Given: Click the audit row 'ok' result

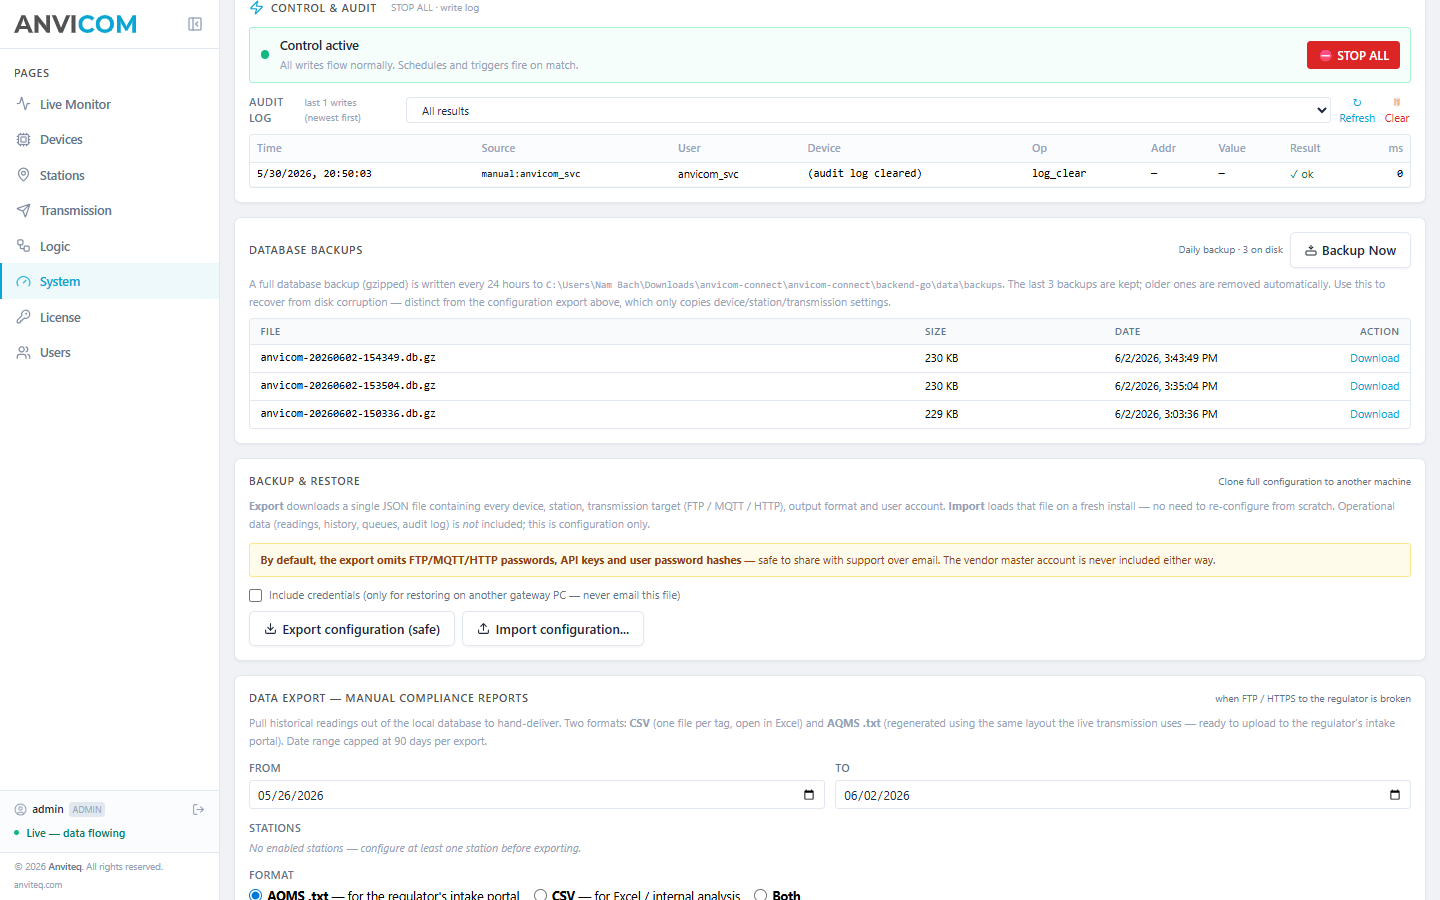Looking at the screenshot, I should tap(1302, 174).
